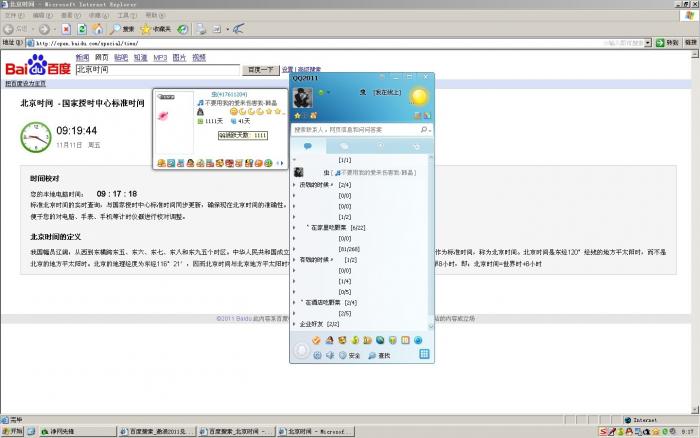The height and width of the screenshot is (438, 700).
Task: Click the 图片 link on Baidu
Action: coord(179,58)
